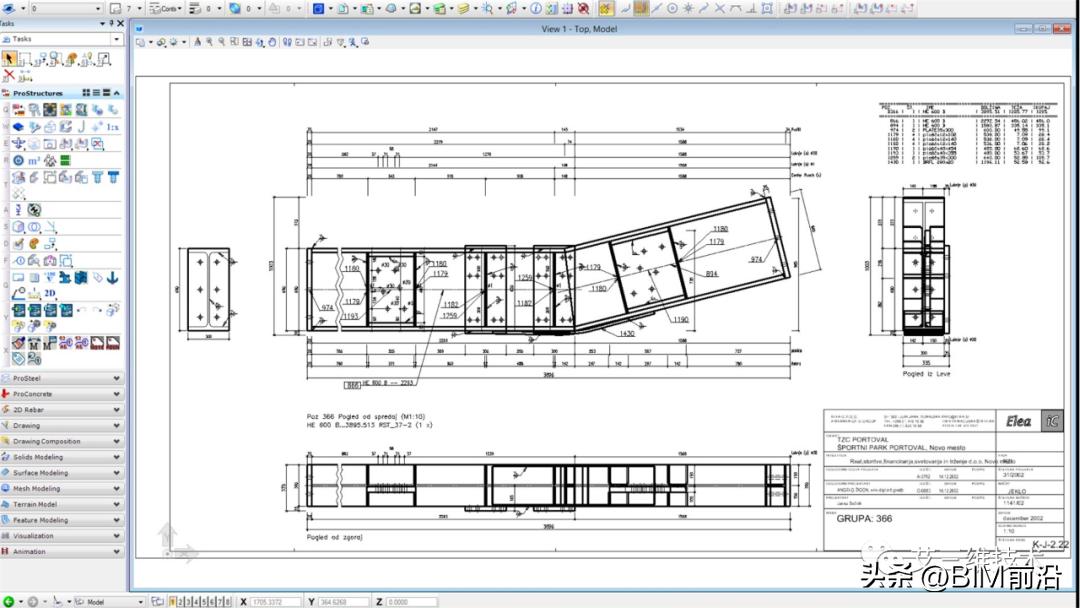Screen dimensions: 1080x608
Task: Toggle view window 8 button
Action: pos(229,602)
